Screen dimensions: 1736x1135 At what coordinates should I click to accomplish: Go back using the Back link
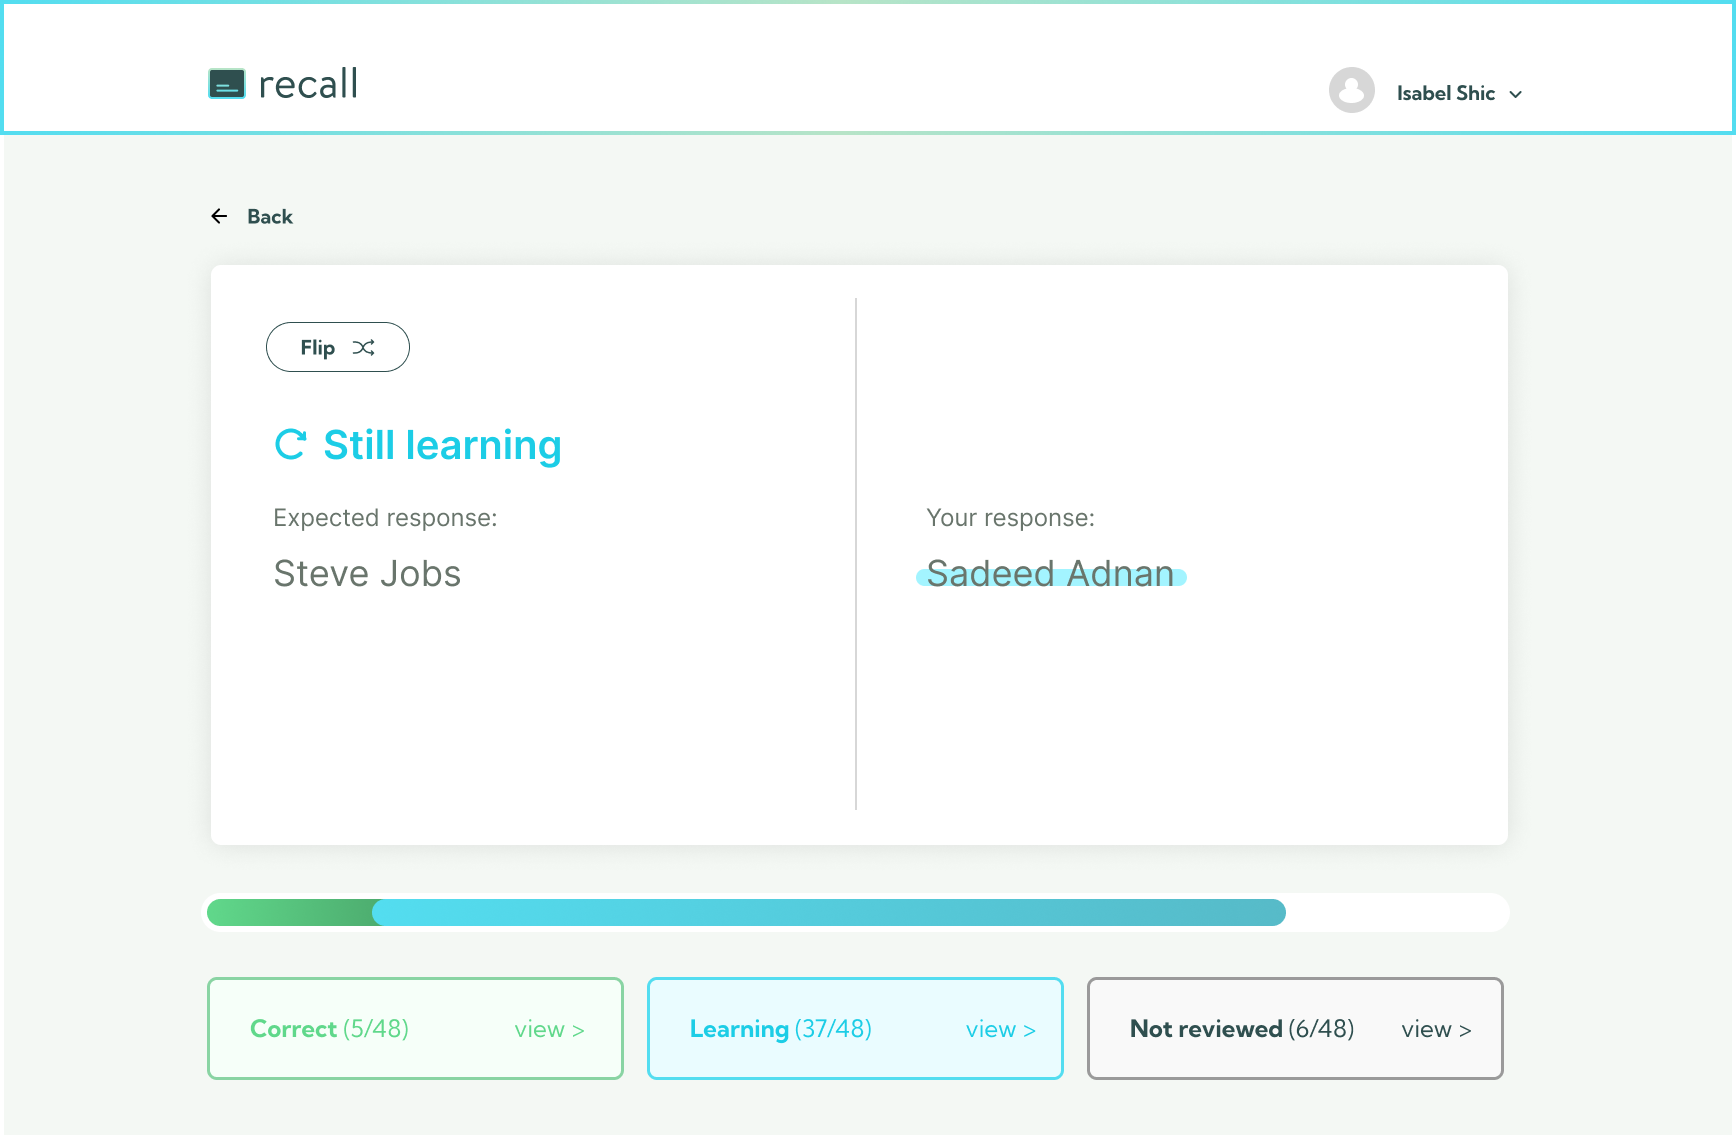coord(270,216)
